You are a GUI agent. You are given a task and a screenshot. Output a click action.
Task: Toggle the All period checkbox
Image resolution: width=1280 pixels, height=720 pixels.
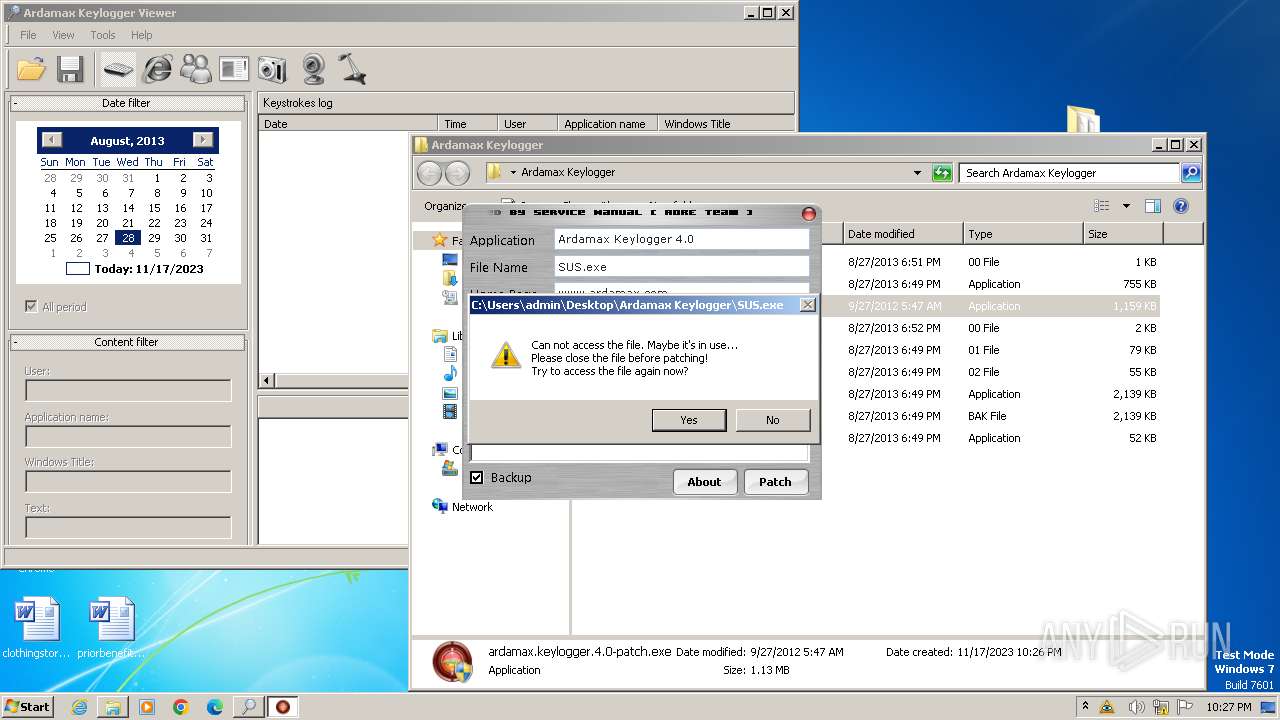click(31, 306)
